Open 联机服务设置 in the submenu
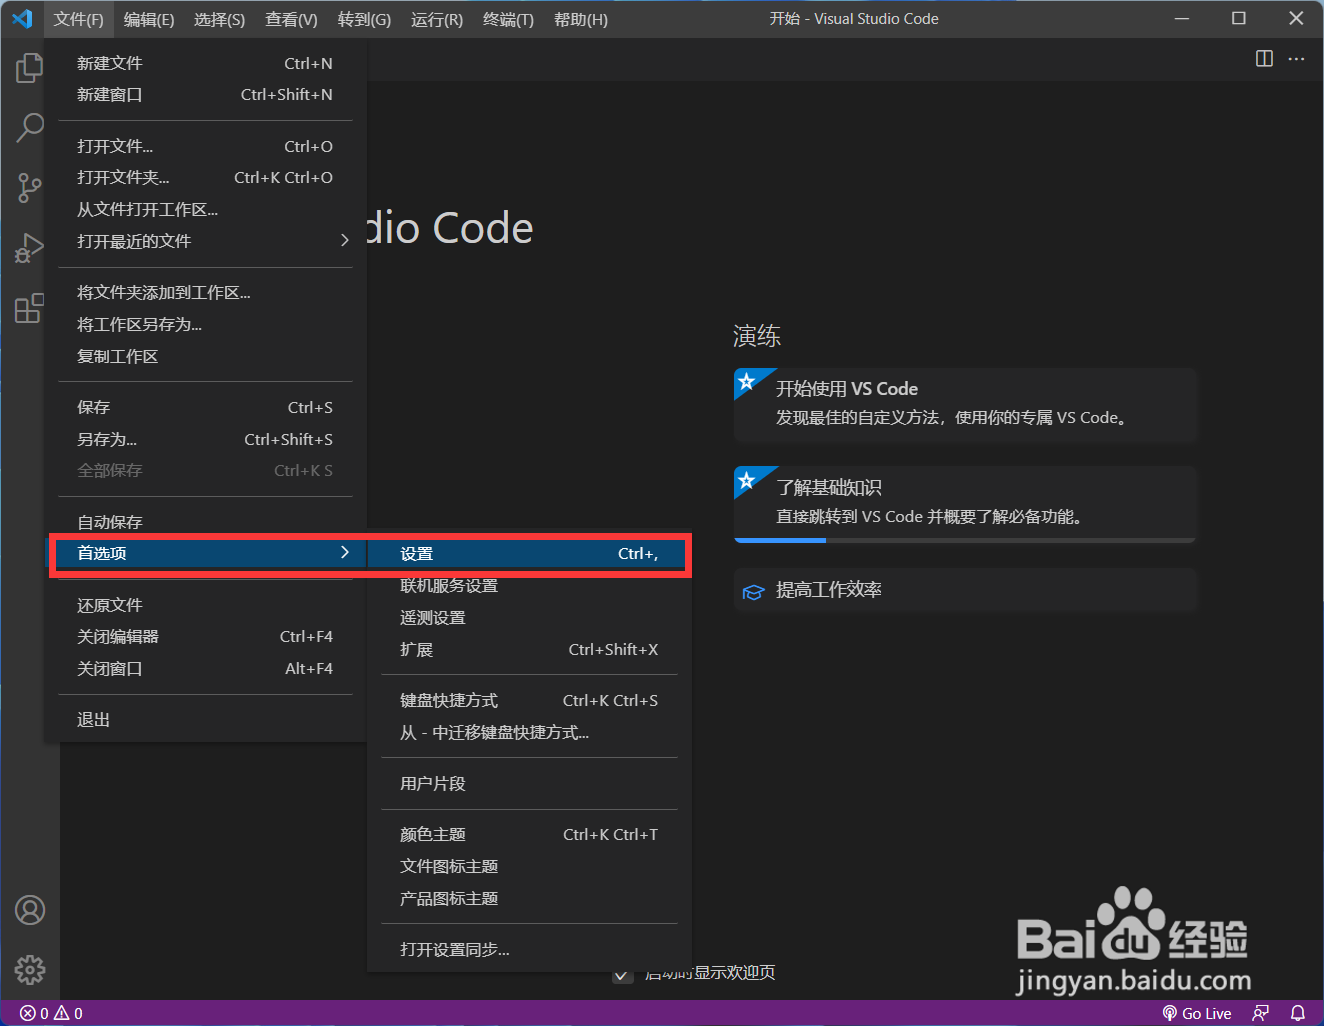 pos(528,586)
